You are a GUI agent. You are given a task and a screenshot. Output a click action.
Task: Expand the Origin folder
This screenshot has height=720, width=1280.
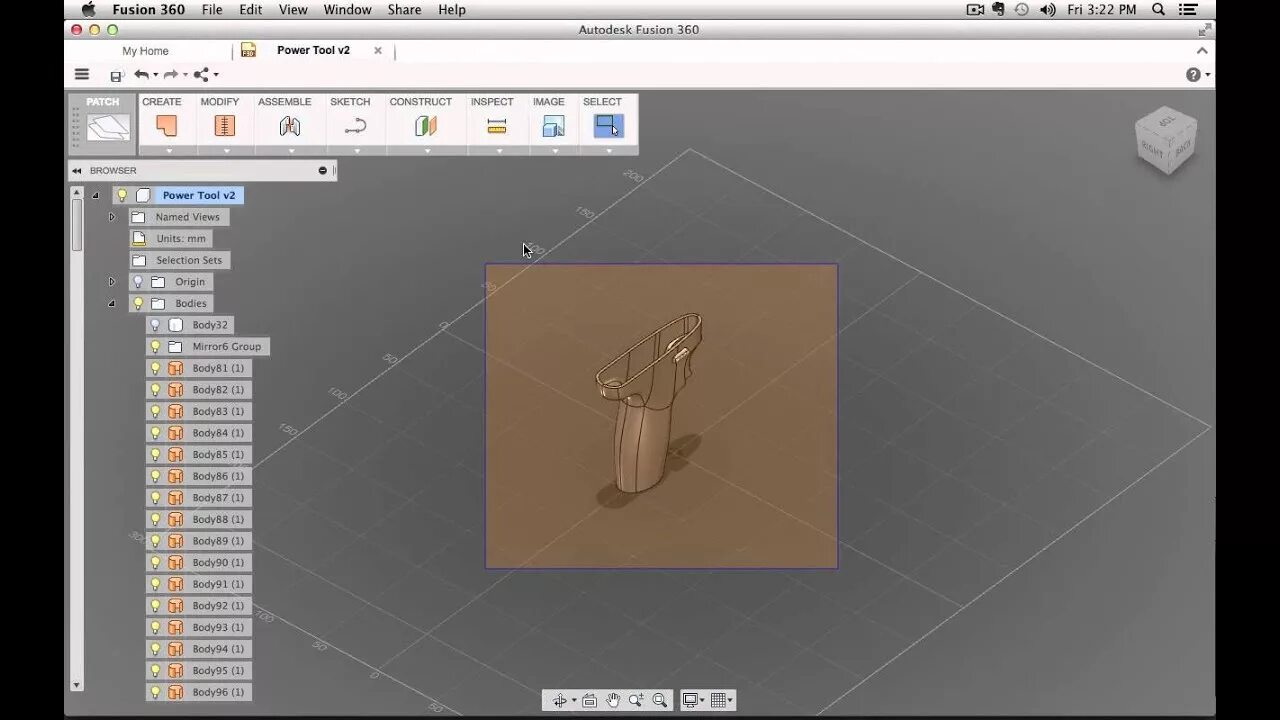(x=112, y=282)
